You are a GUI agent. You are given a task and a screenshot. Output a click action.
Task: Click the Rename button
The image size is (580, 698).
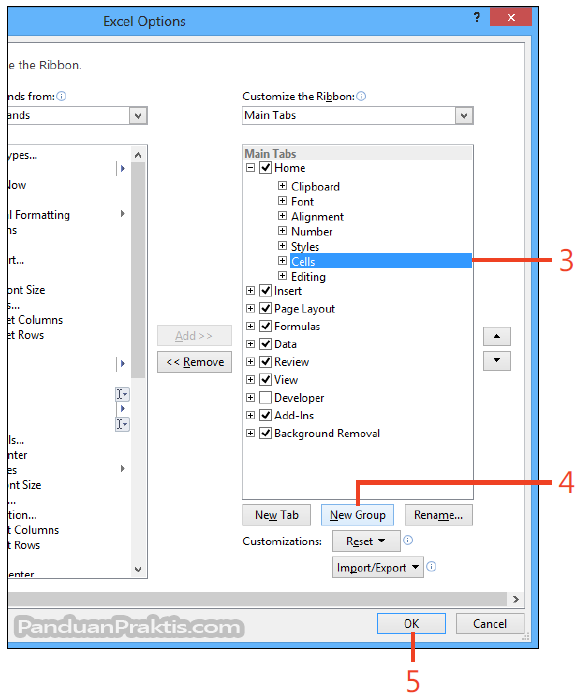point(438,515)
